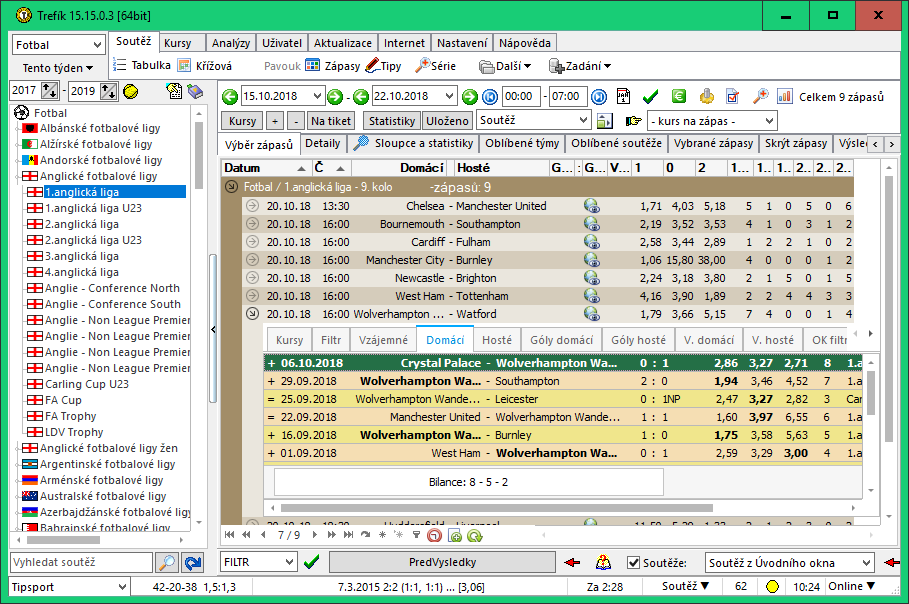Open the Série tool

pos(435,66)
